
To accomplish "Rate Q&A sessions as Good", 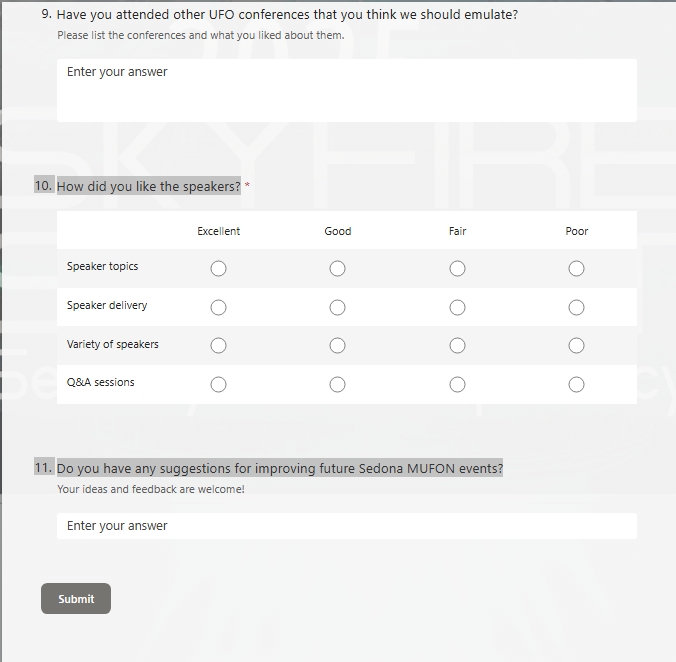I will click(x=337, y=384).
